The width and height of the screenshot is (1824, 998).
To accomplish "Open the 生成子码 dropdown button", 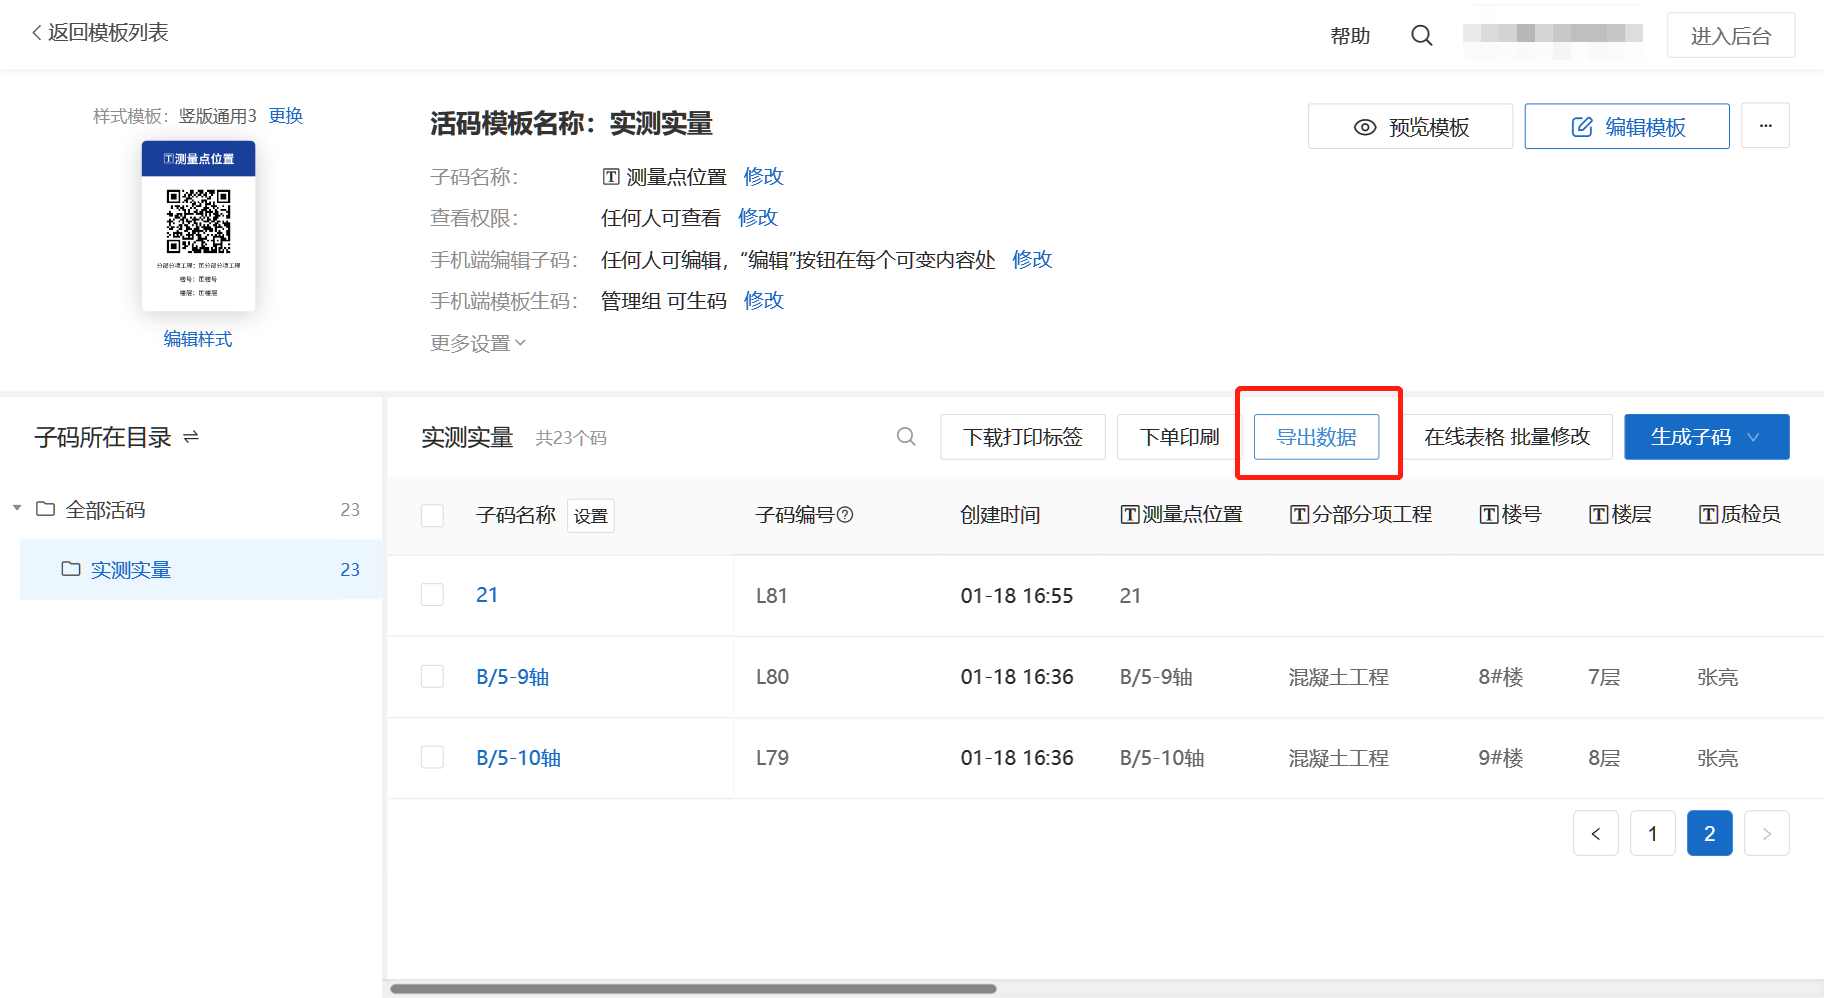I will 1706,437.
